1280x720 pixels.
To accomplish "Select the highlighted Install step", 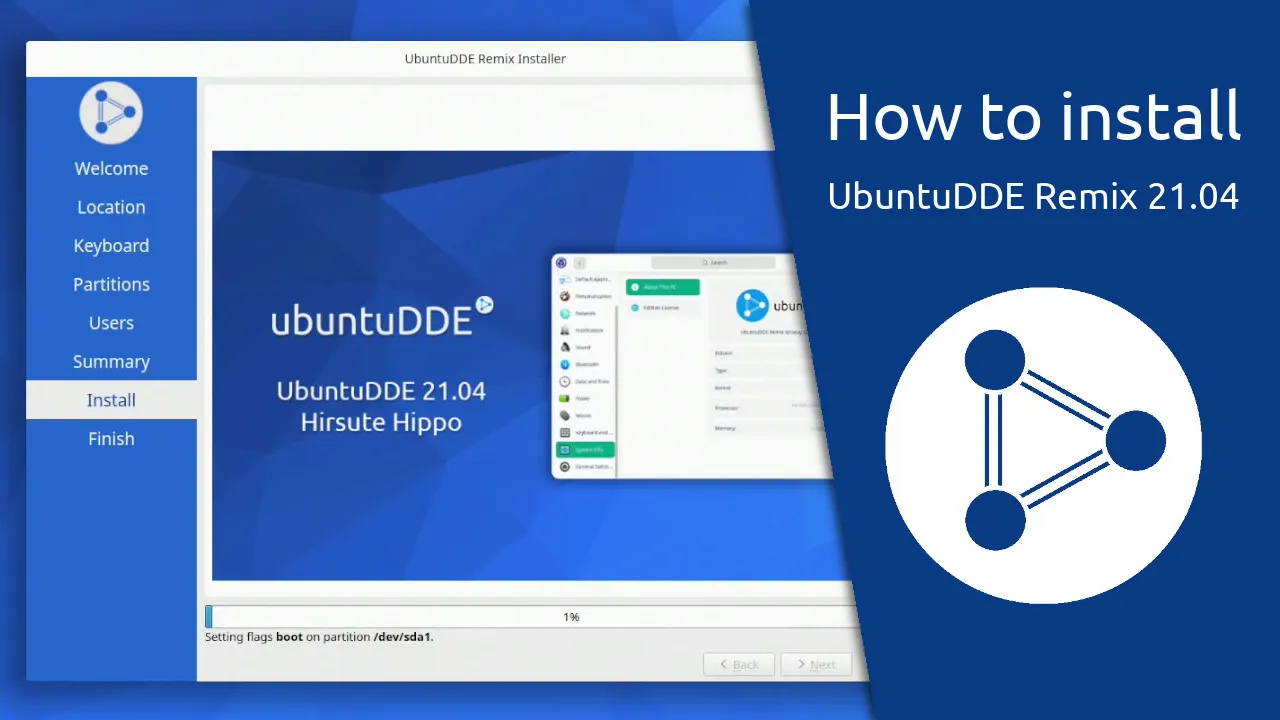I will (111, 400).
